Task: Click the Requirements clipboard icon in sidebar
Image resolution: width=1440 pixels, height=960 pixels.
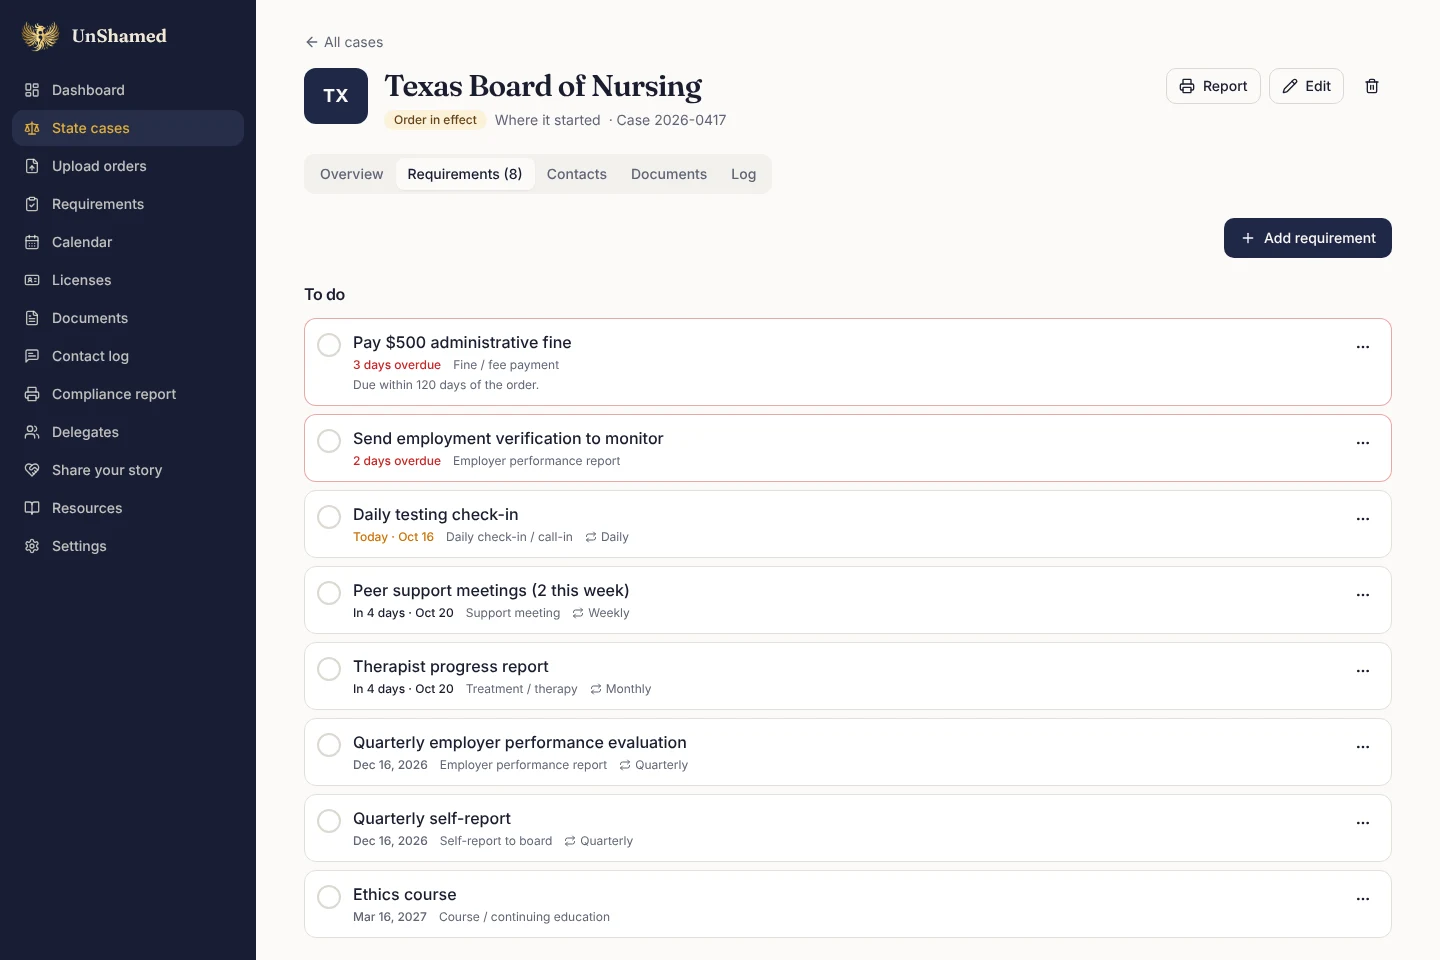Action: (x=32, y=204)
